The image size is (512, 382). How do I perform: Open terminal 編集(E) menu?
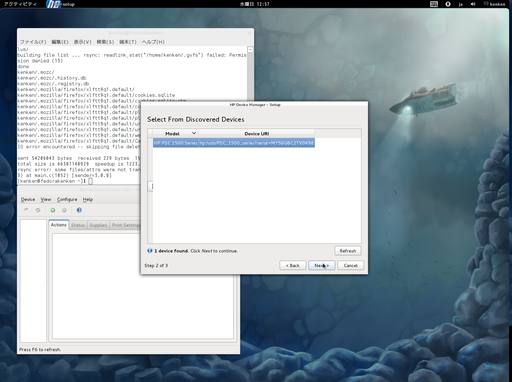click(x=60, y=42)
